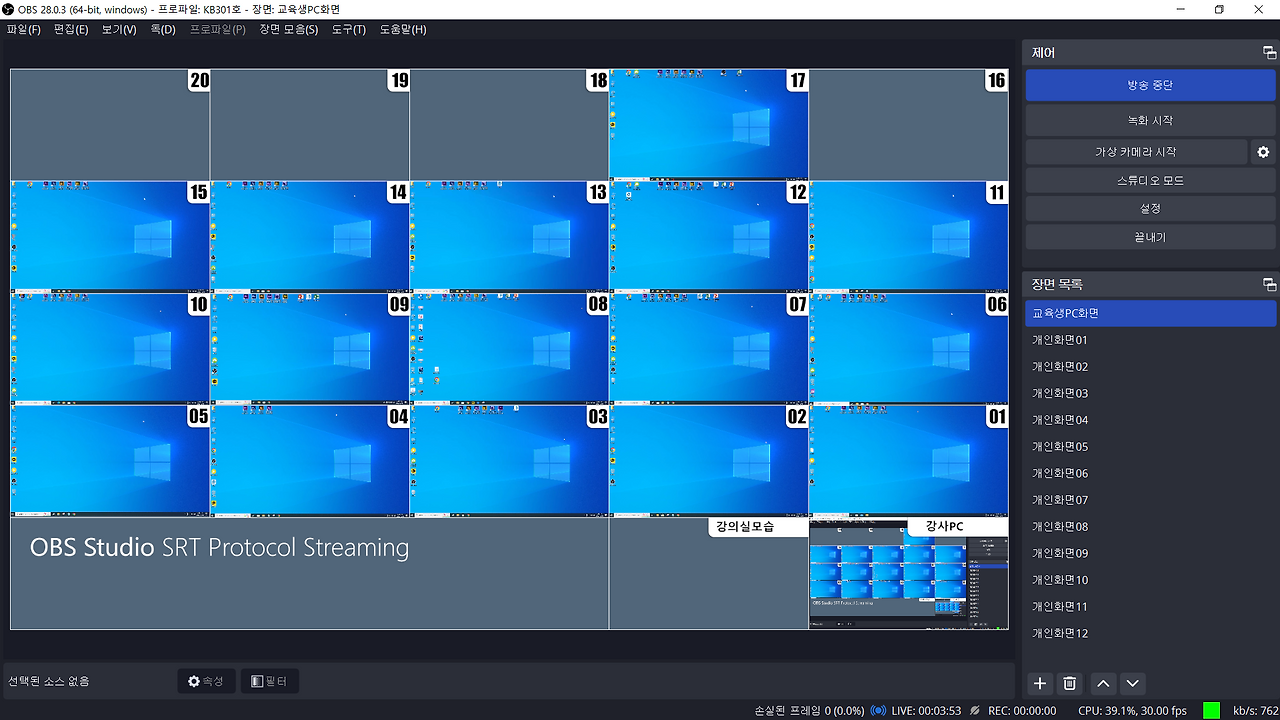Pop out the 장면 목록 scene dock
The height and width of the screenshot is (720, 1280).
1271,283
